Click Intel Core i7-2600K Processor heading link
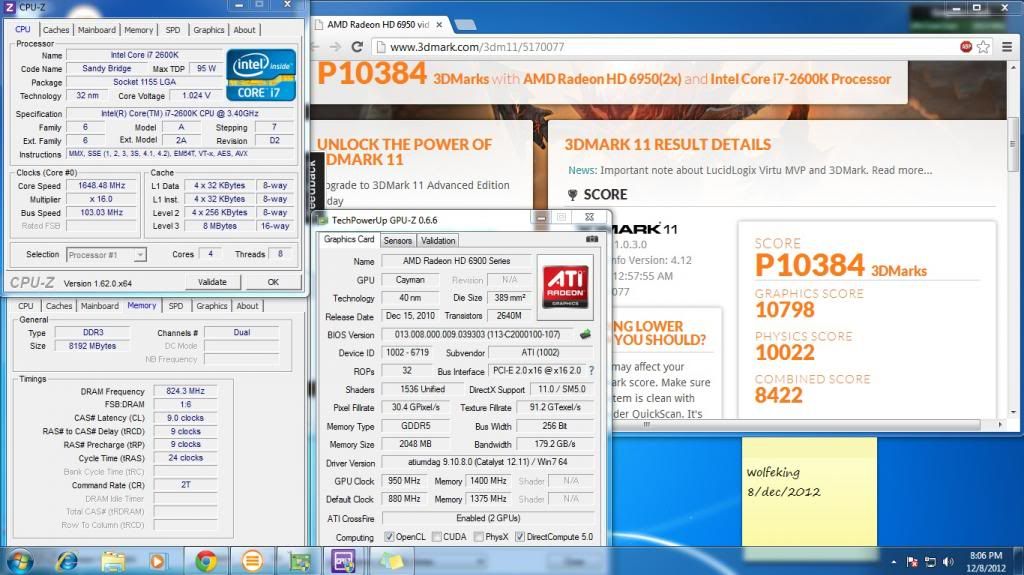The height and width of the screenshot is (575, 1024). pos(801,79)
